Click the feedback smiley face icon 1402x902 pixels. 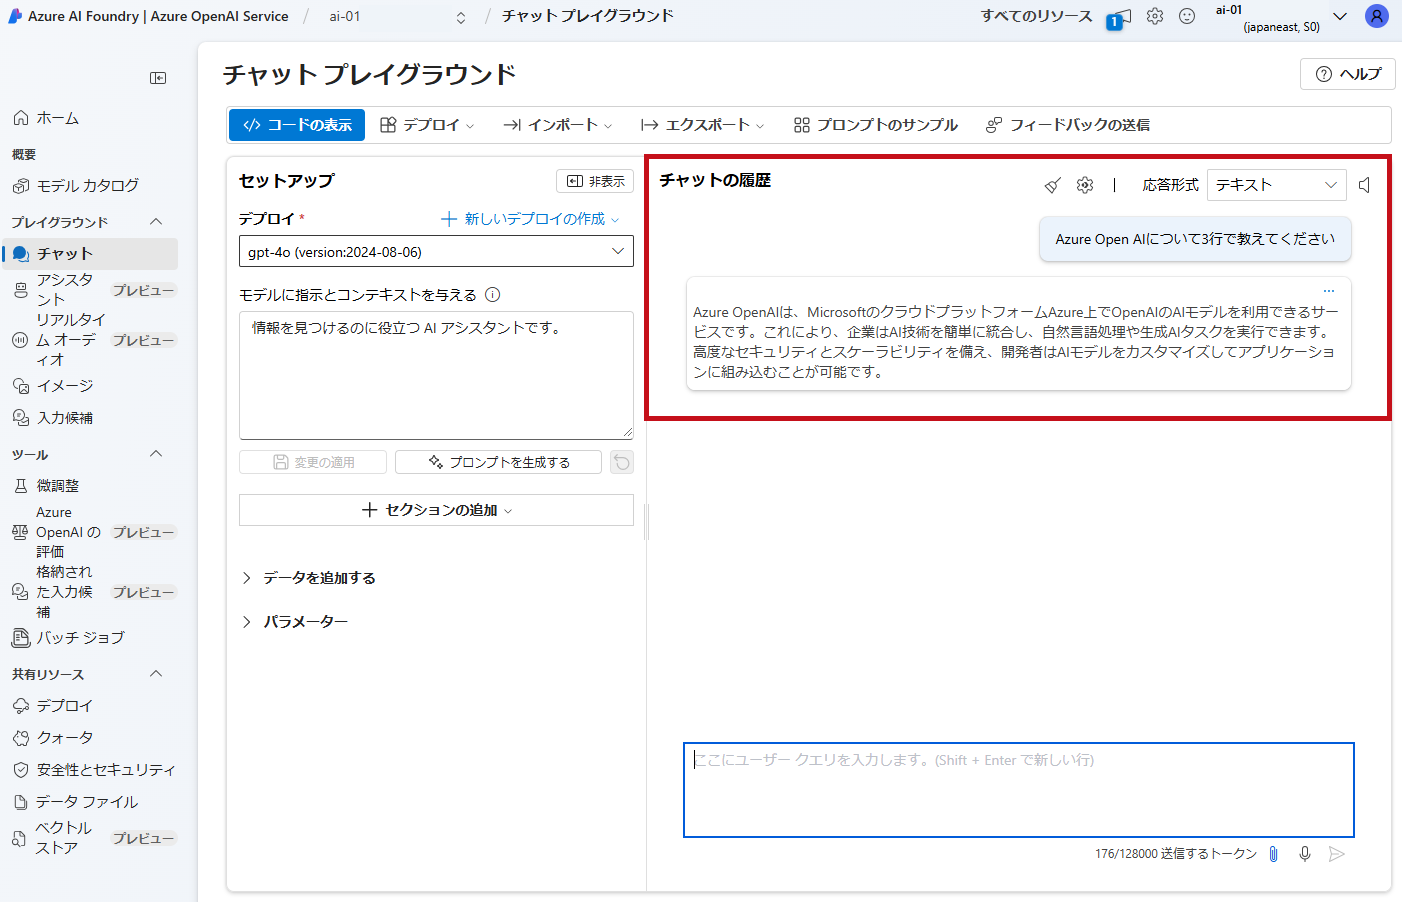tap(1187, 16)
